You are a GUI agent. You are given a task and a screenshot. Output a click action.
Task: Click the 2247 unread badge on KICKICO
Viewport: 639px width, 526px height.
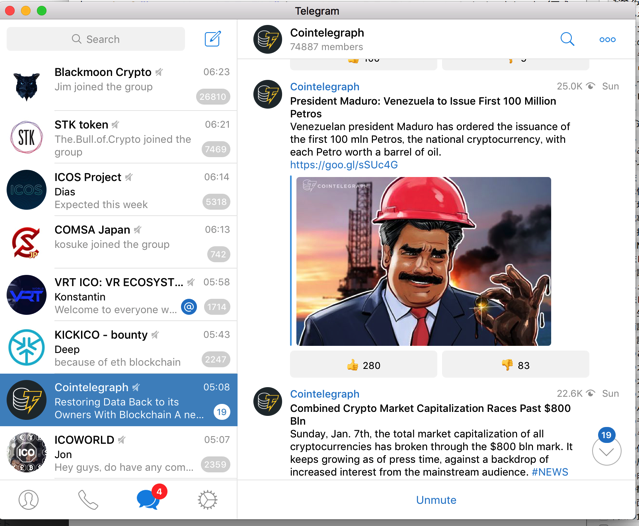(216, 359)
